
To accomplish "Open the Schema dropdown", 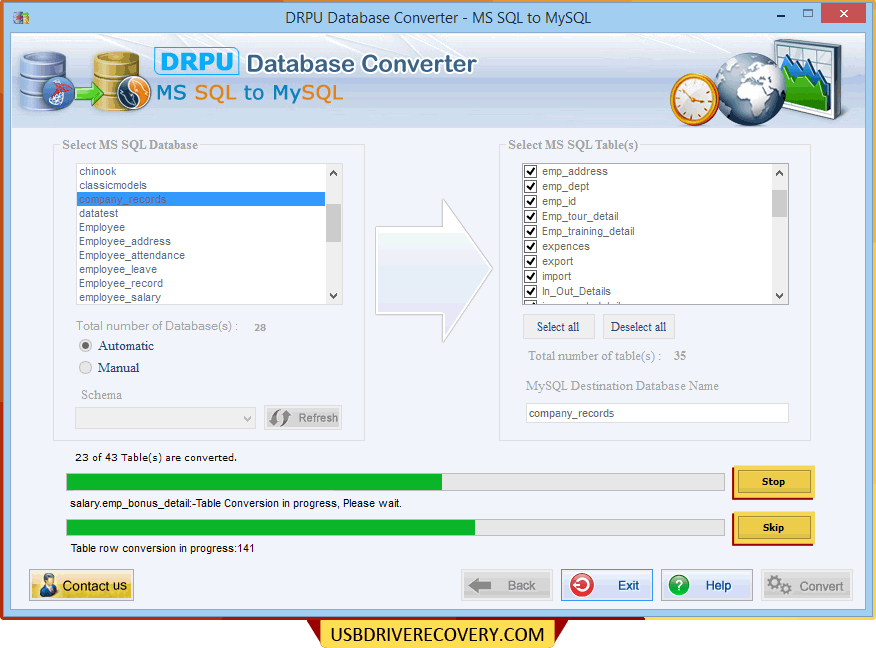I will coord(165,418).
